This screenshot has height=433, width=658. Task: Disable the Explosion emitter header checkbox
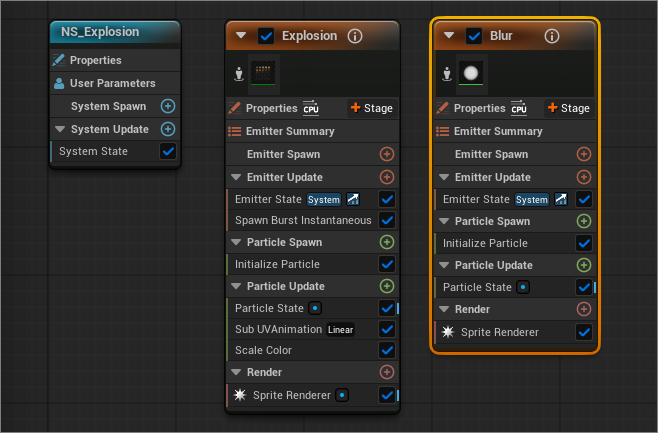(266, 36)
